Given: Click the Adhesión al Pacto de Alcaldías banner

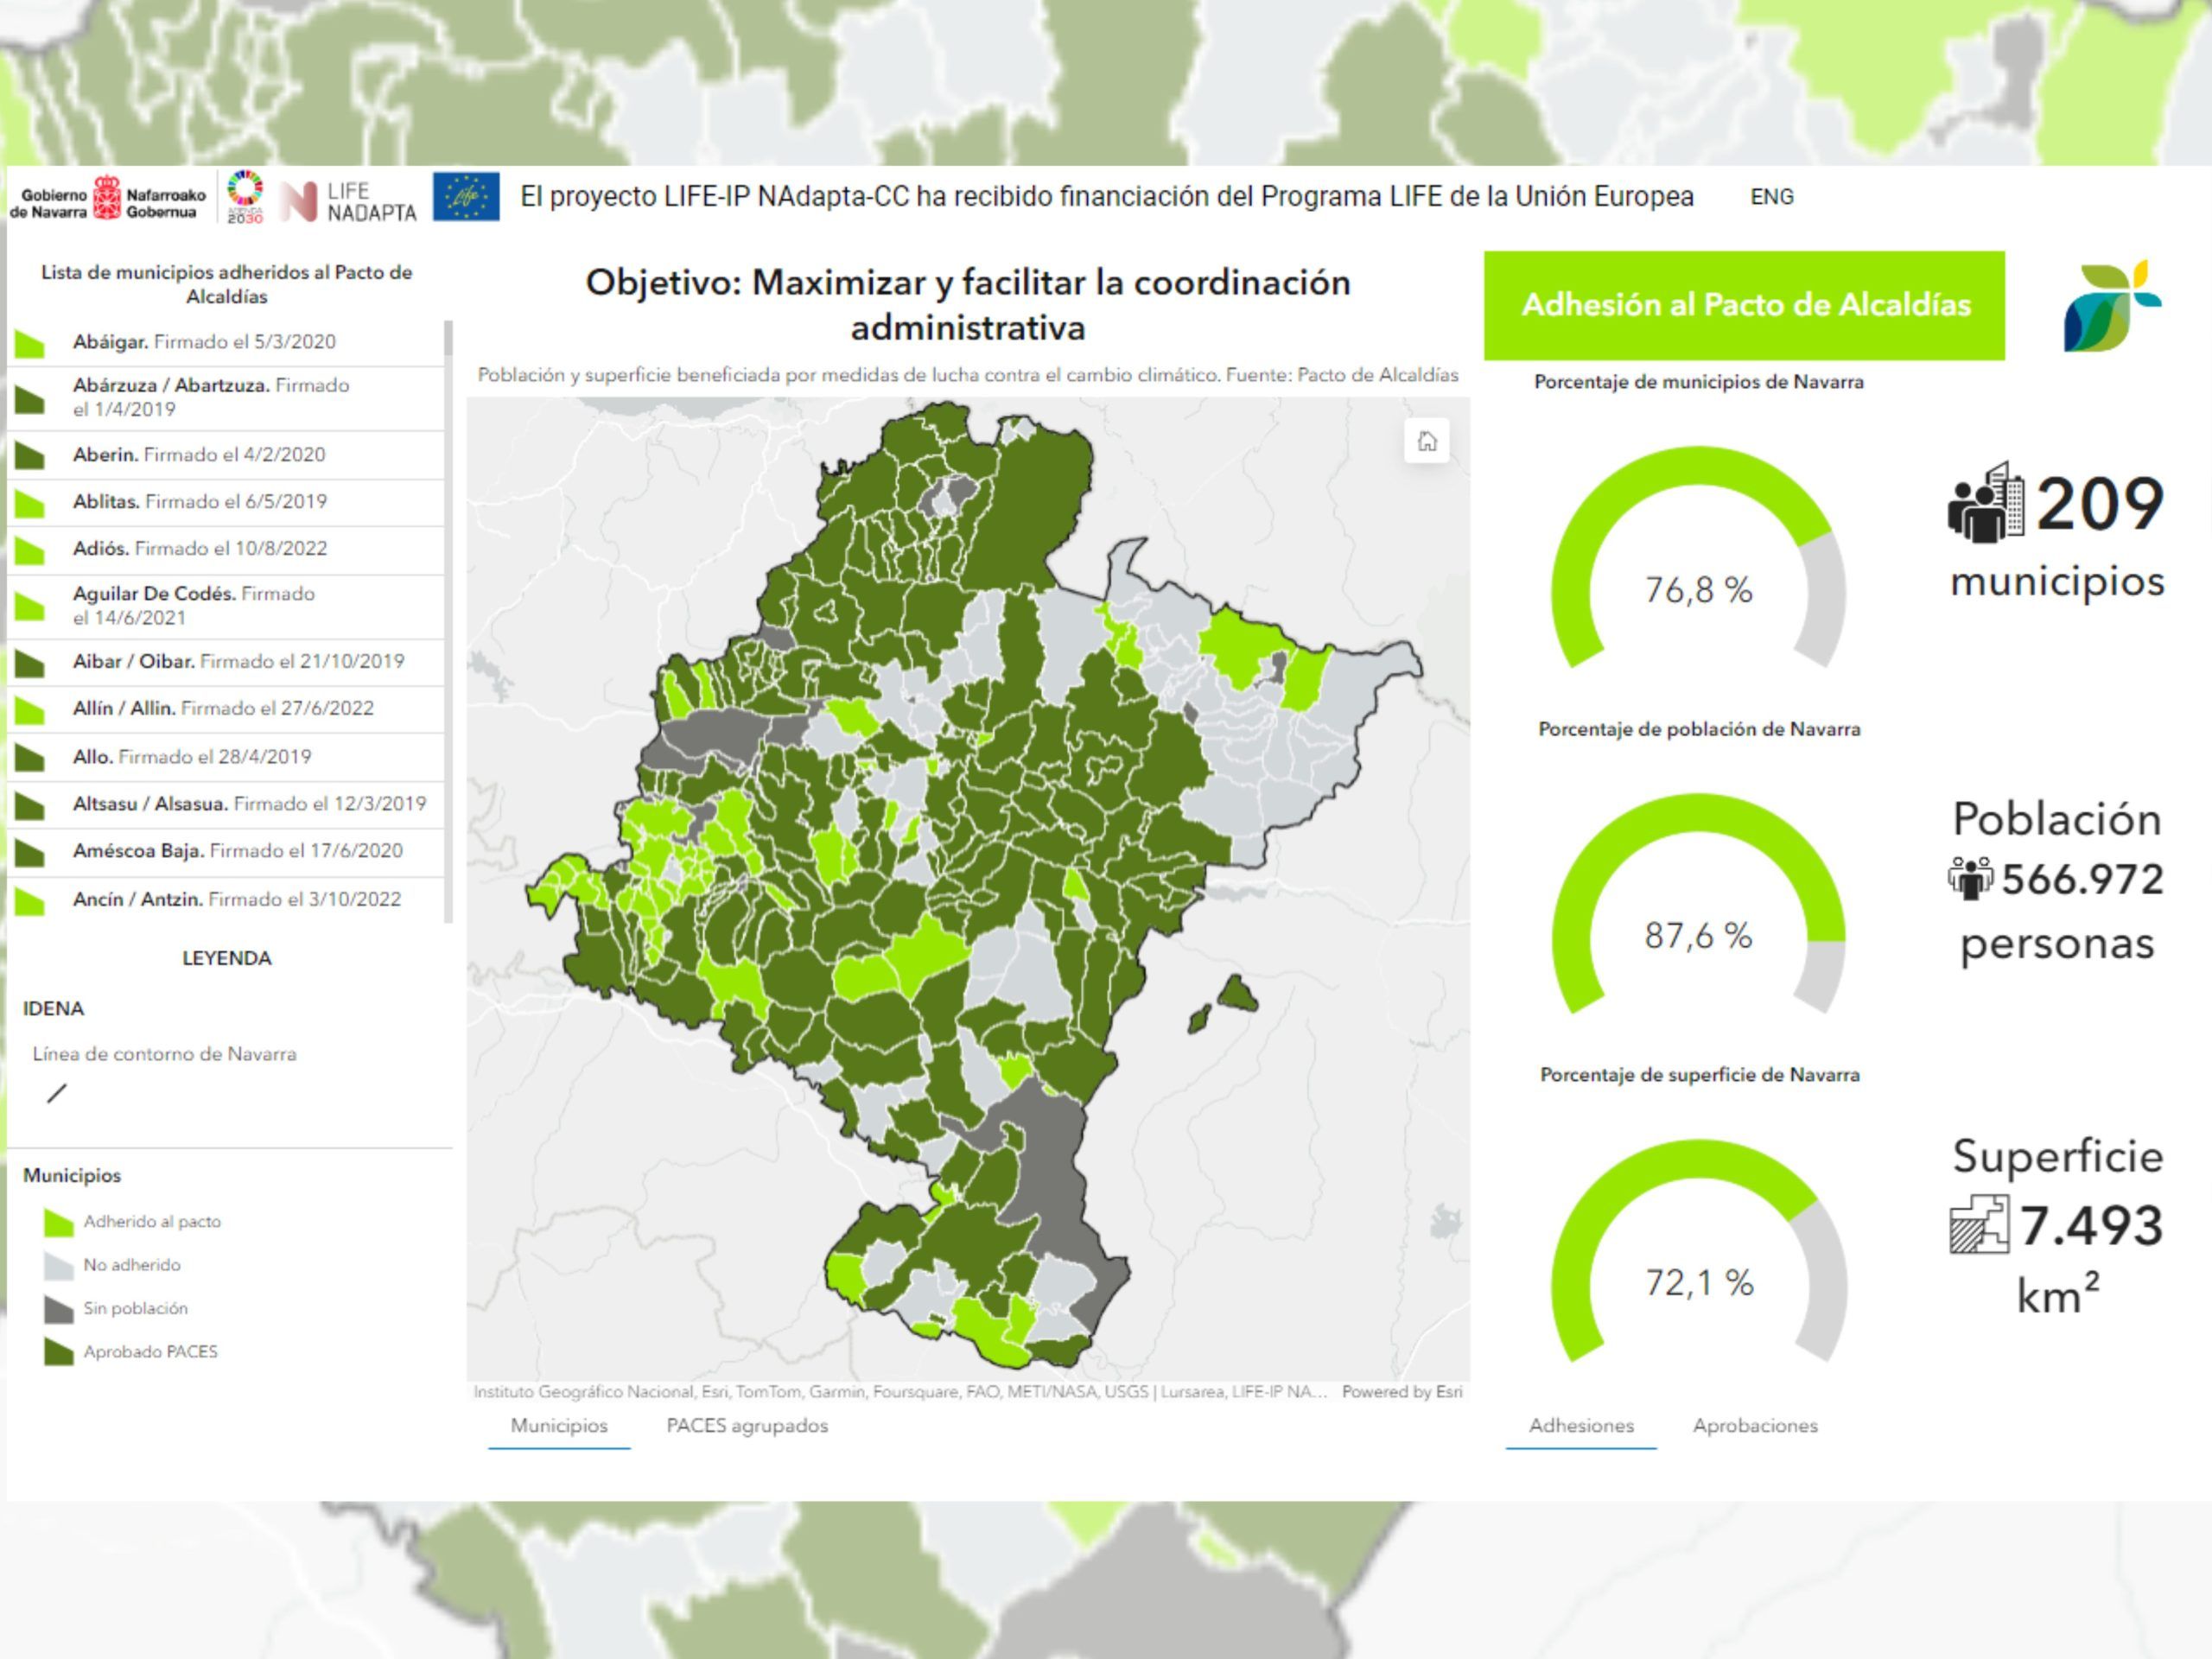Looking at the screenshot, I should [x=1744, y=305].
